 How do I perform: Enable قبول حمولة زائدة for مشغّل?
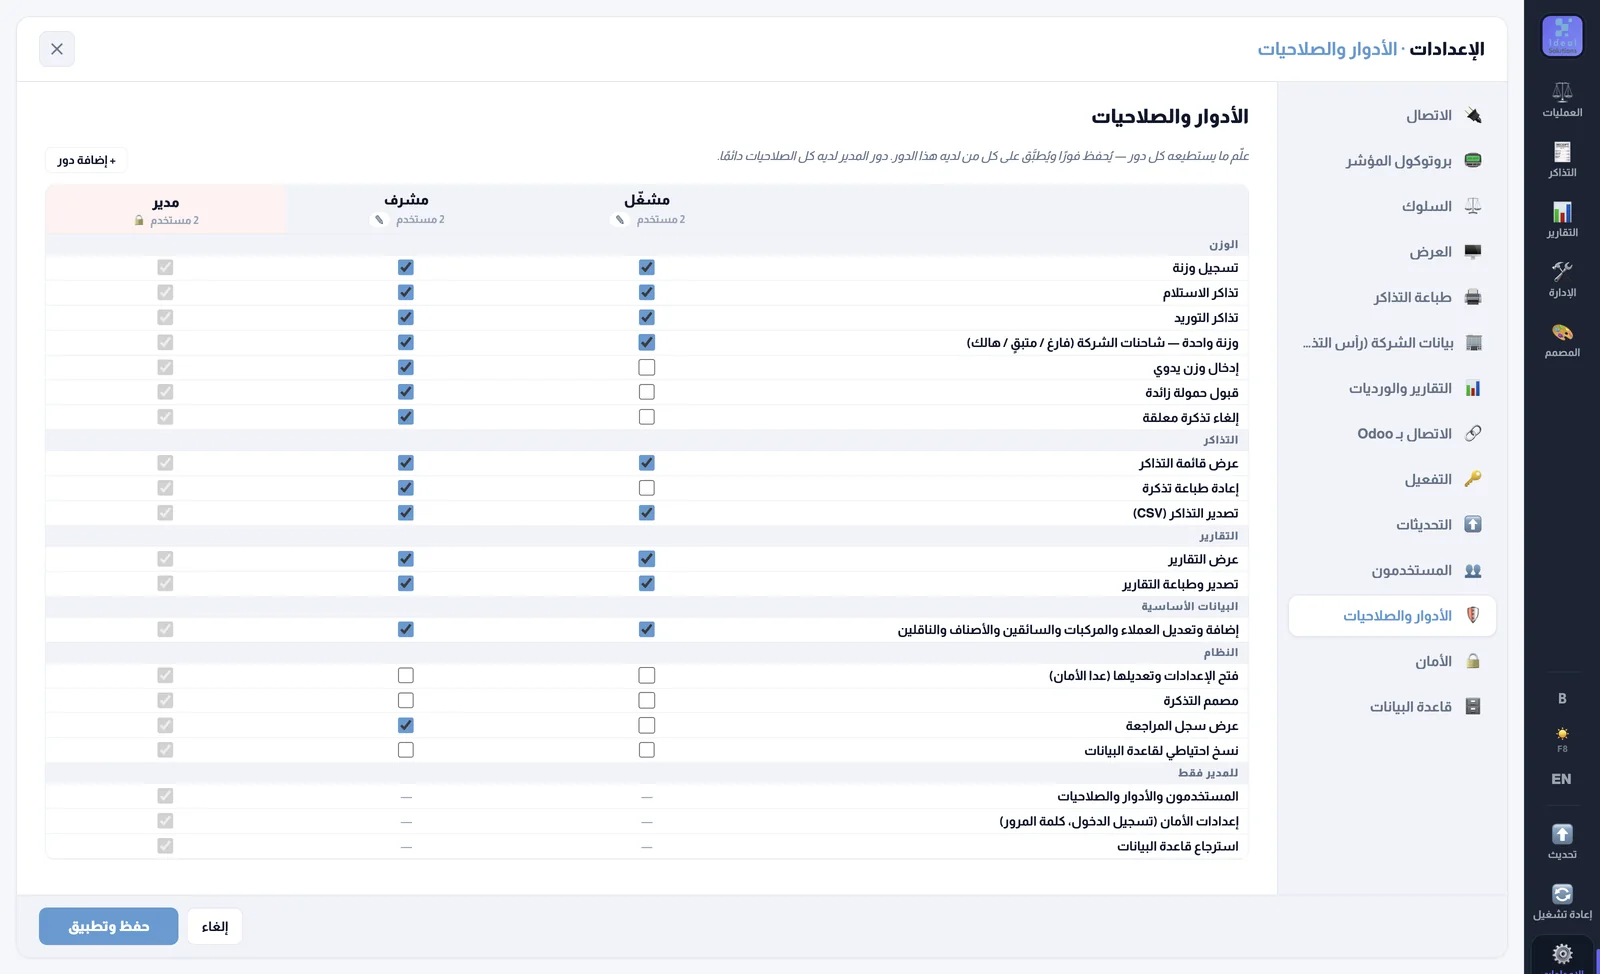click(x=647, y=392)
